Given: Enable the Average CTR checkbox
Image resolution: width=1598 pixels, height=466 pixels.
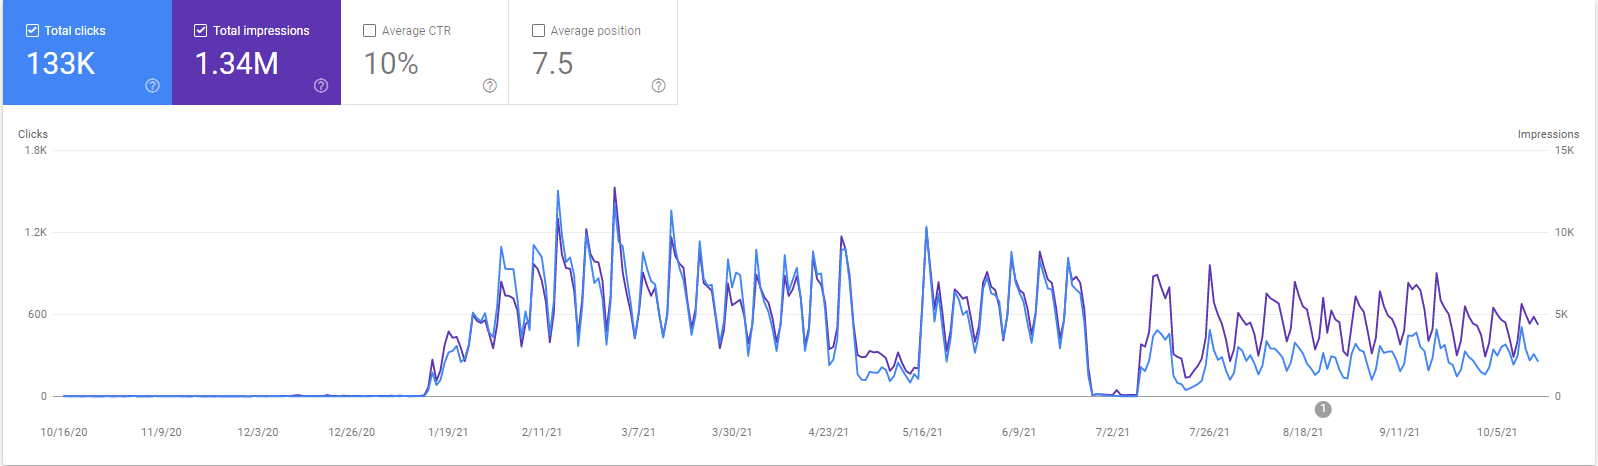Looking at the screenshot, I should pos(370,31).
